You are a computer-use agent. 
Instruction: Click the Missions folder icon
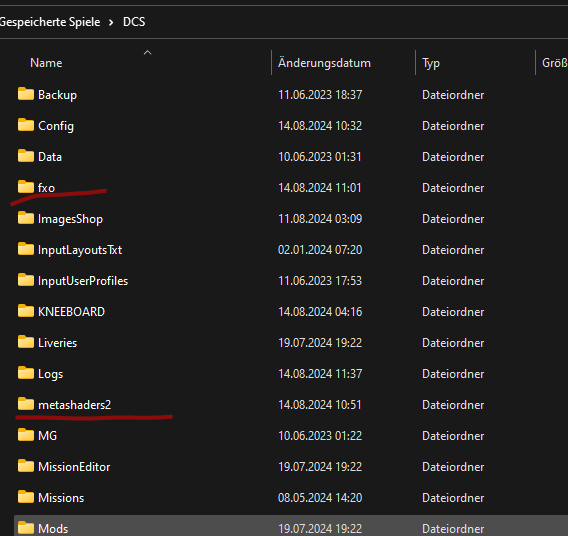tap(26, 497)
